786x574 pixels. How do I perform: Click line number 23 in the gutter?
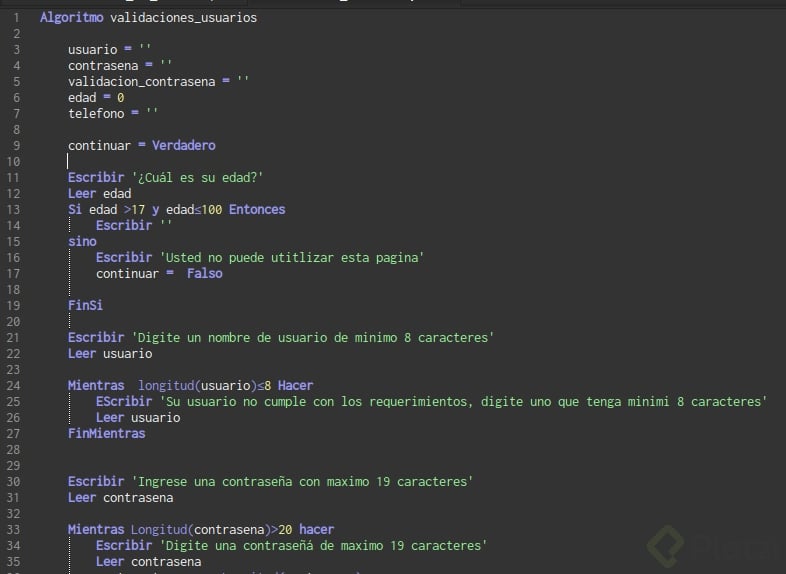[13, 370]
